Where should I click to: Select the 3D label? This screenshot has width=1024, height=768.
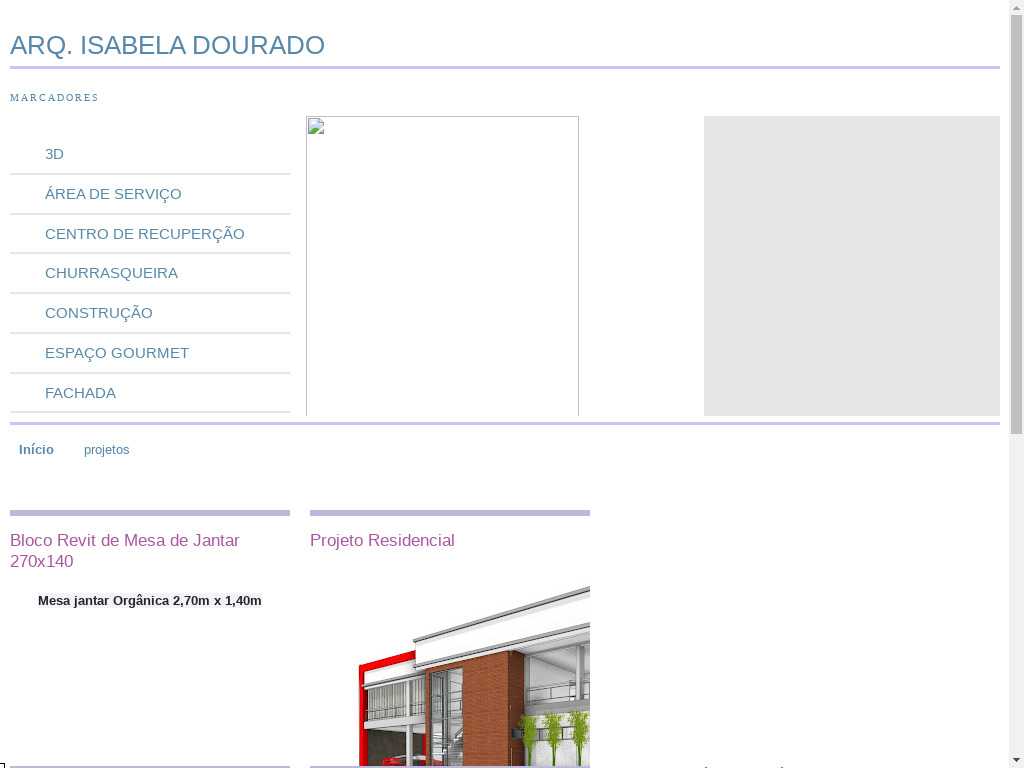coord(54,154)
